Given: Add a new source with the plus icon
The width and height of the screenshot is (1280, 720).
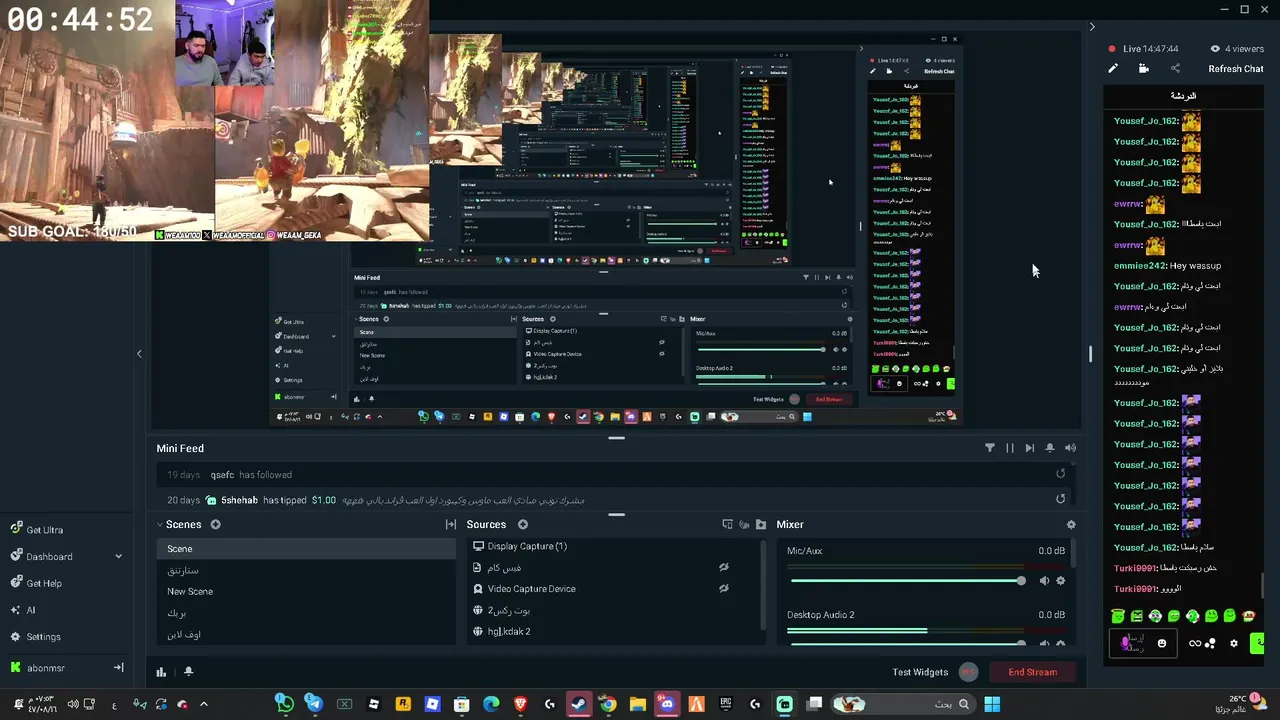Looking at the screenshot, I should 522,524.
